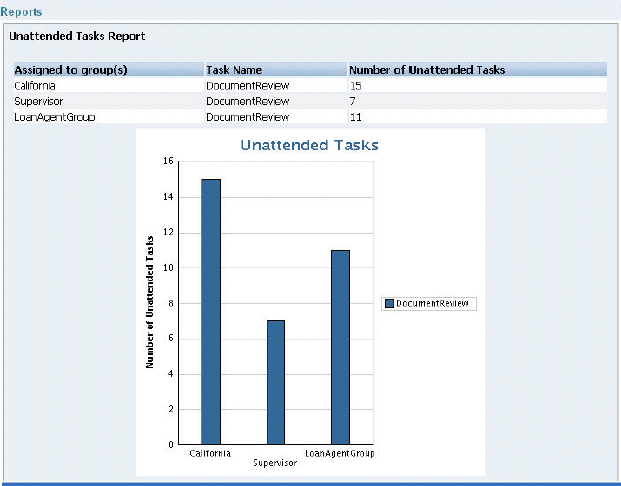Click the 16 tick label on y-axis
This screenshot has height=486, width=621.
pyautogui.click(x=168, y=161)
